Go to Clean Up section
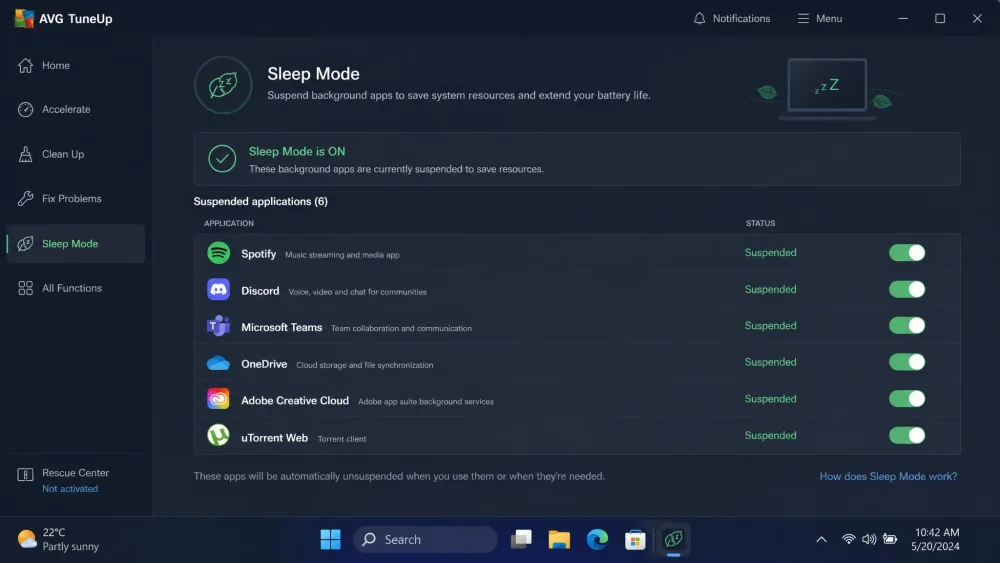The image size is (1000, 563). [x=75, y=154]
